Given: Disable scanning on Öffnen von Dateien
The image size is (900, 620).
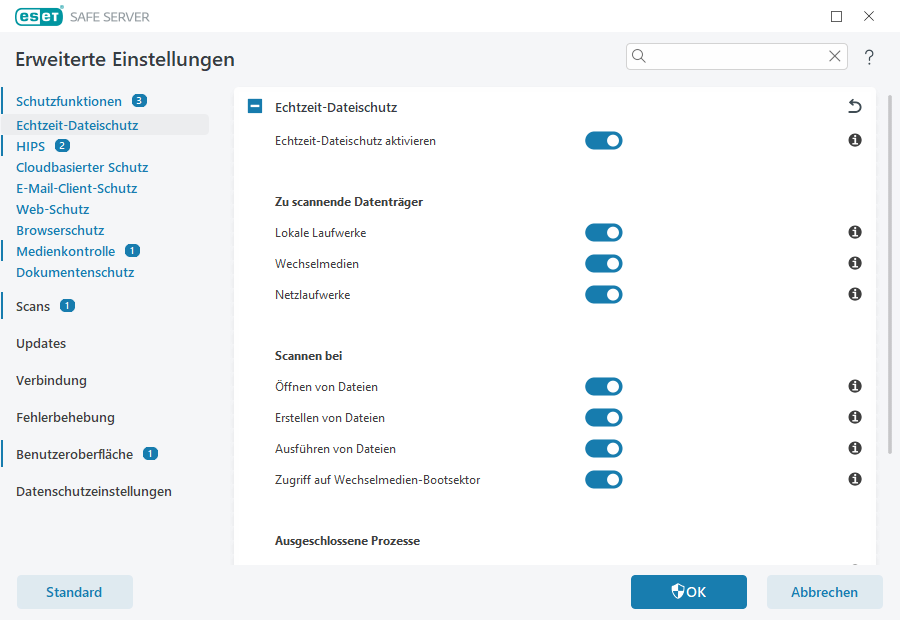Looking at the screenshot, I should [604, 386].
